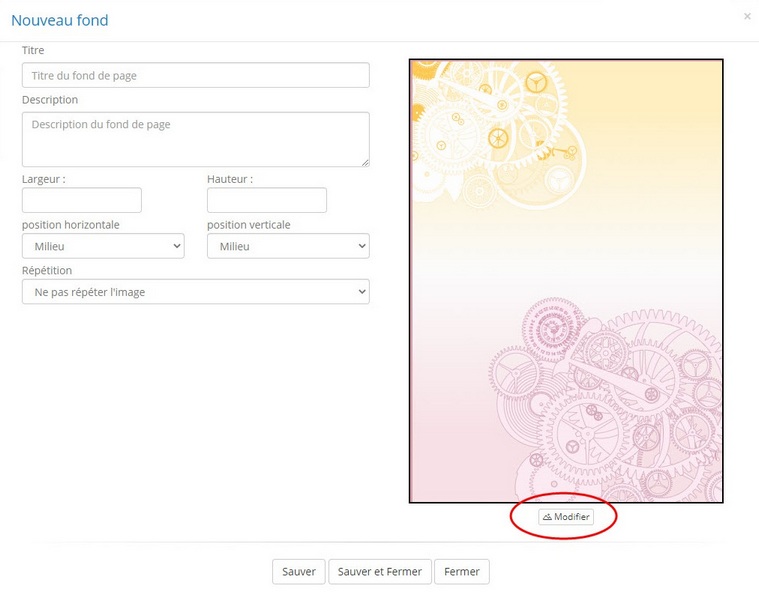
Task: Click the position horizontale label
Action: point(71,225)
